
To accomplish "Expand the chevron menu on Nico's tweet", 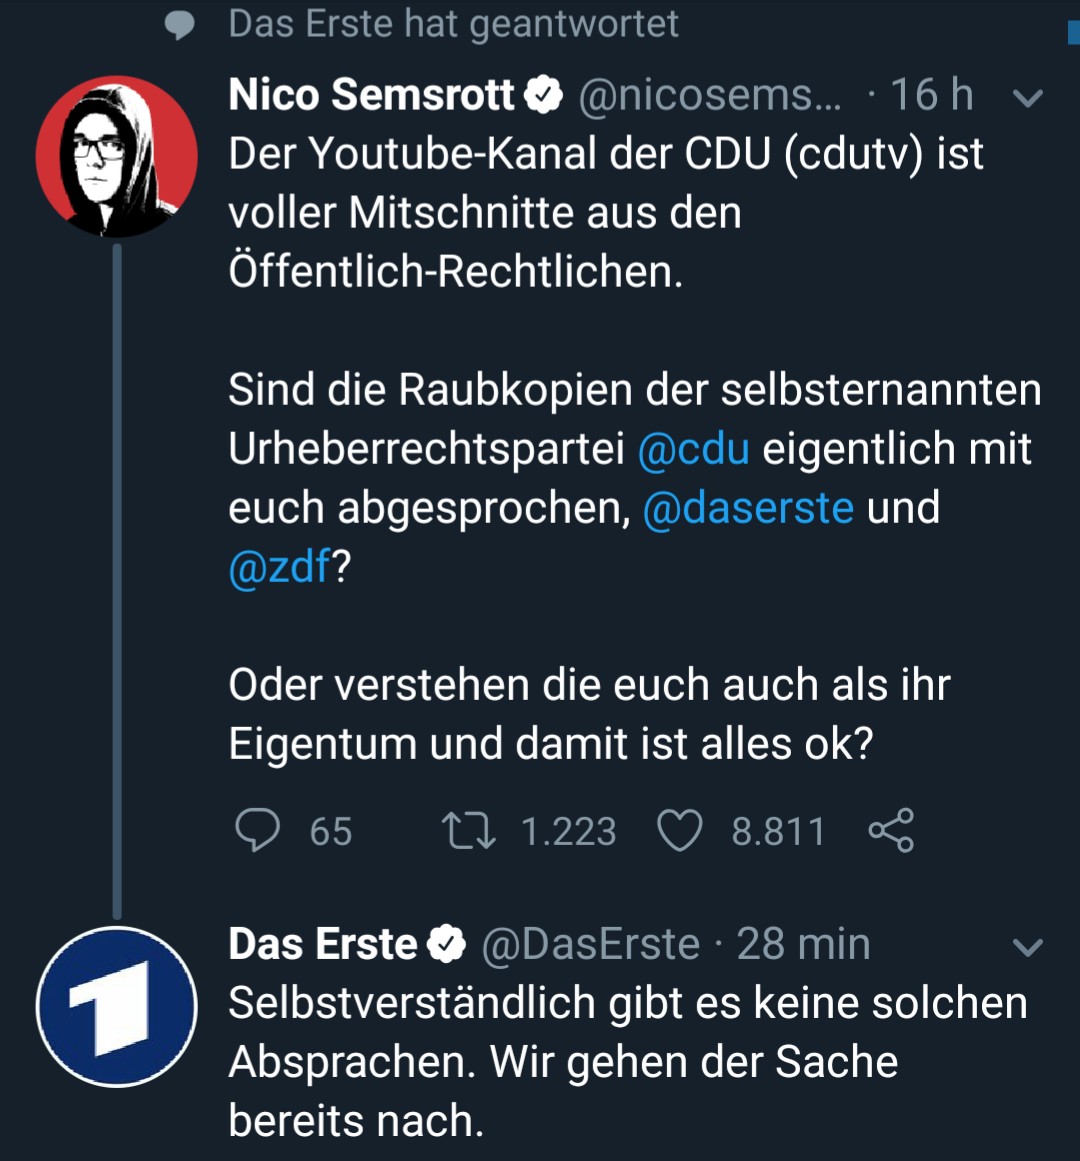I will 1027,97.
